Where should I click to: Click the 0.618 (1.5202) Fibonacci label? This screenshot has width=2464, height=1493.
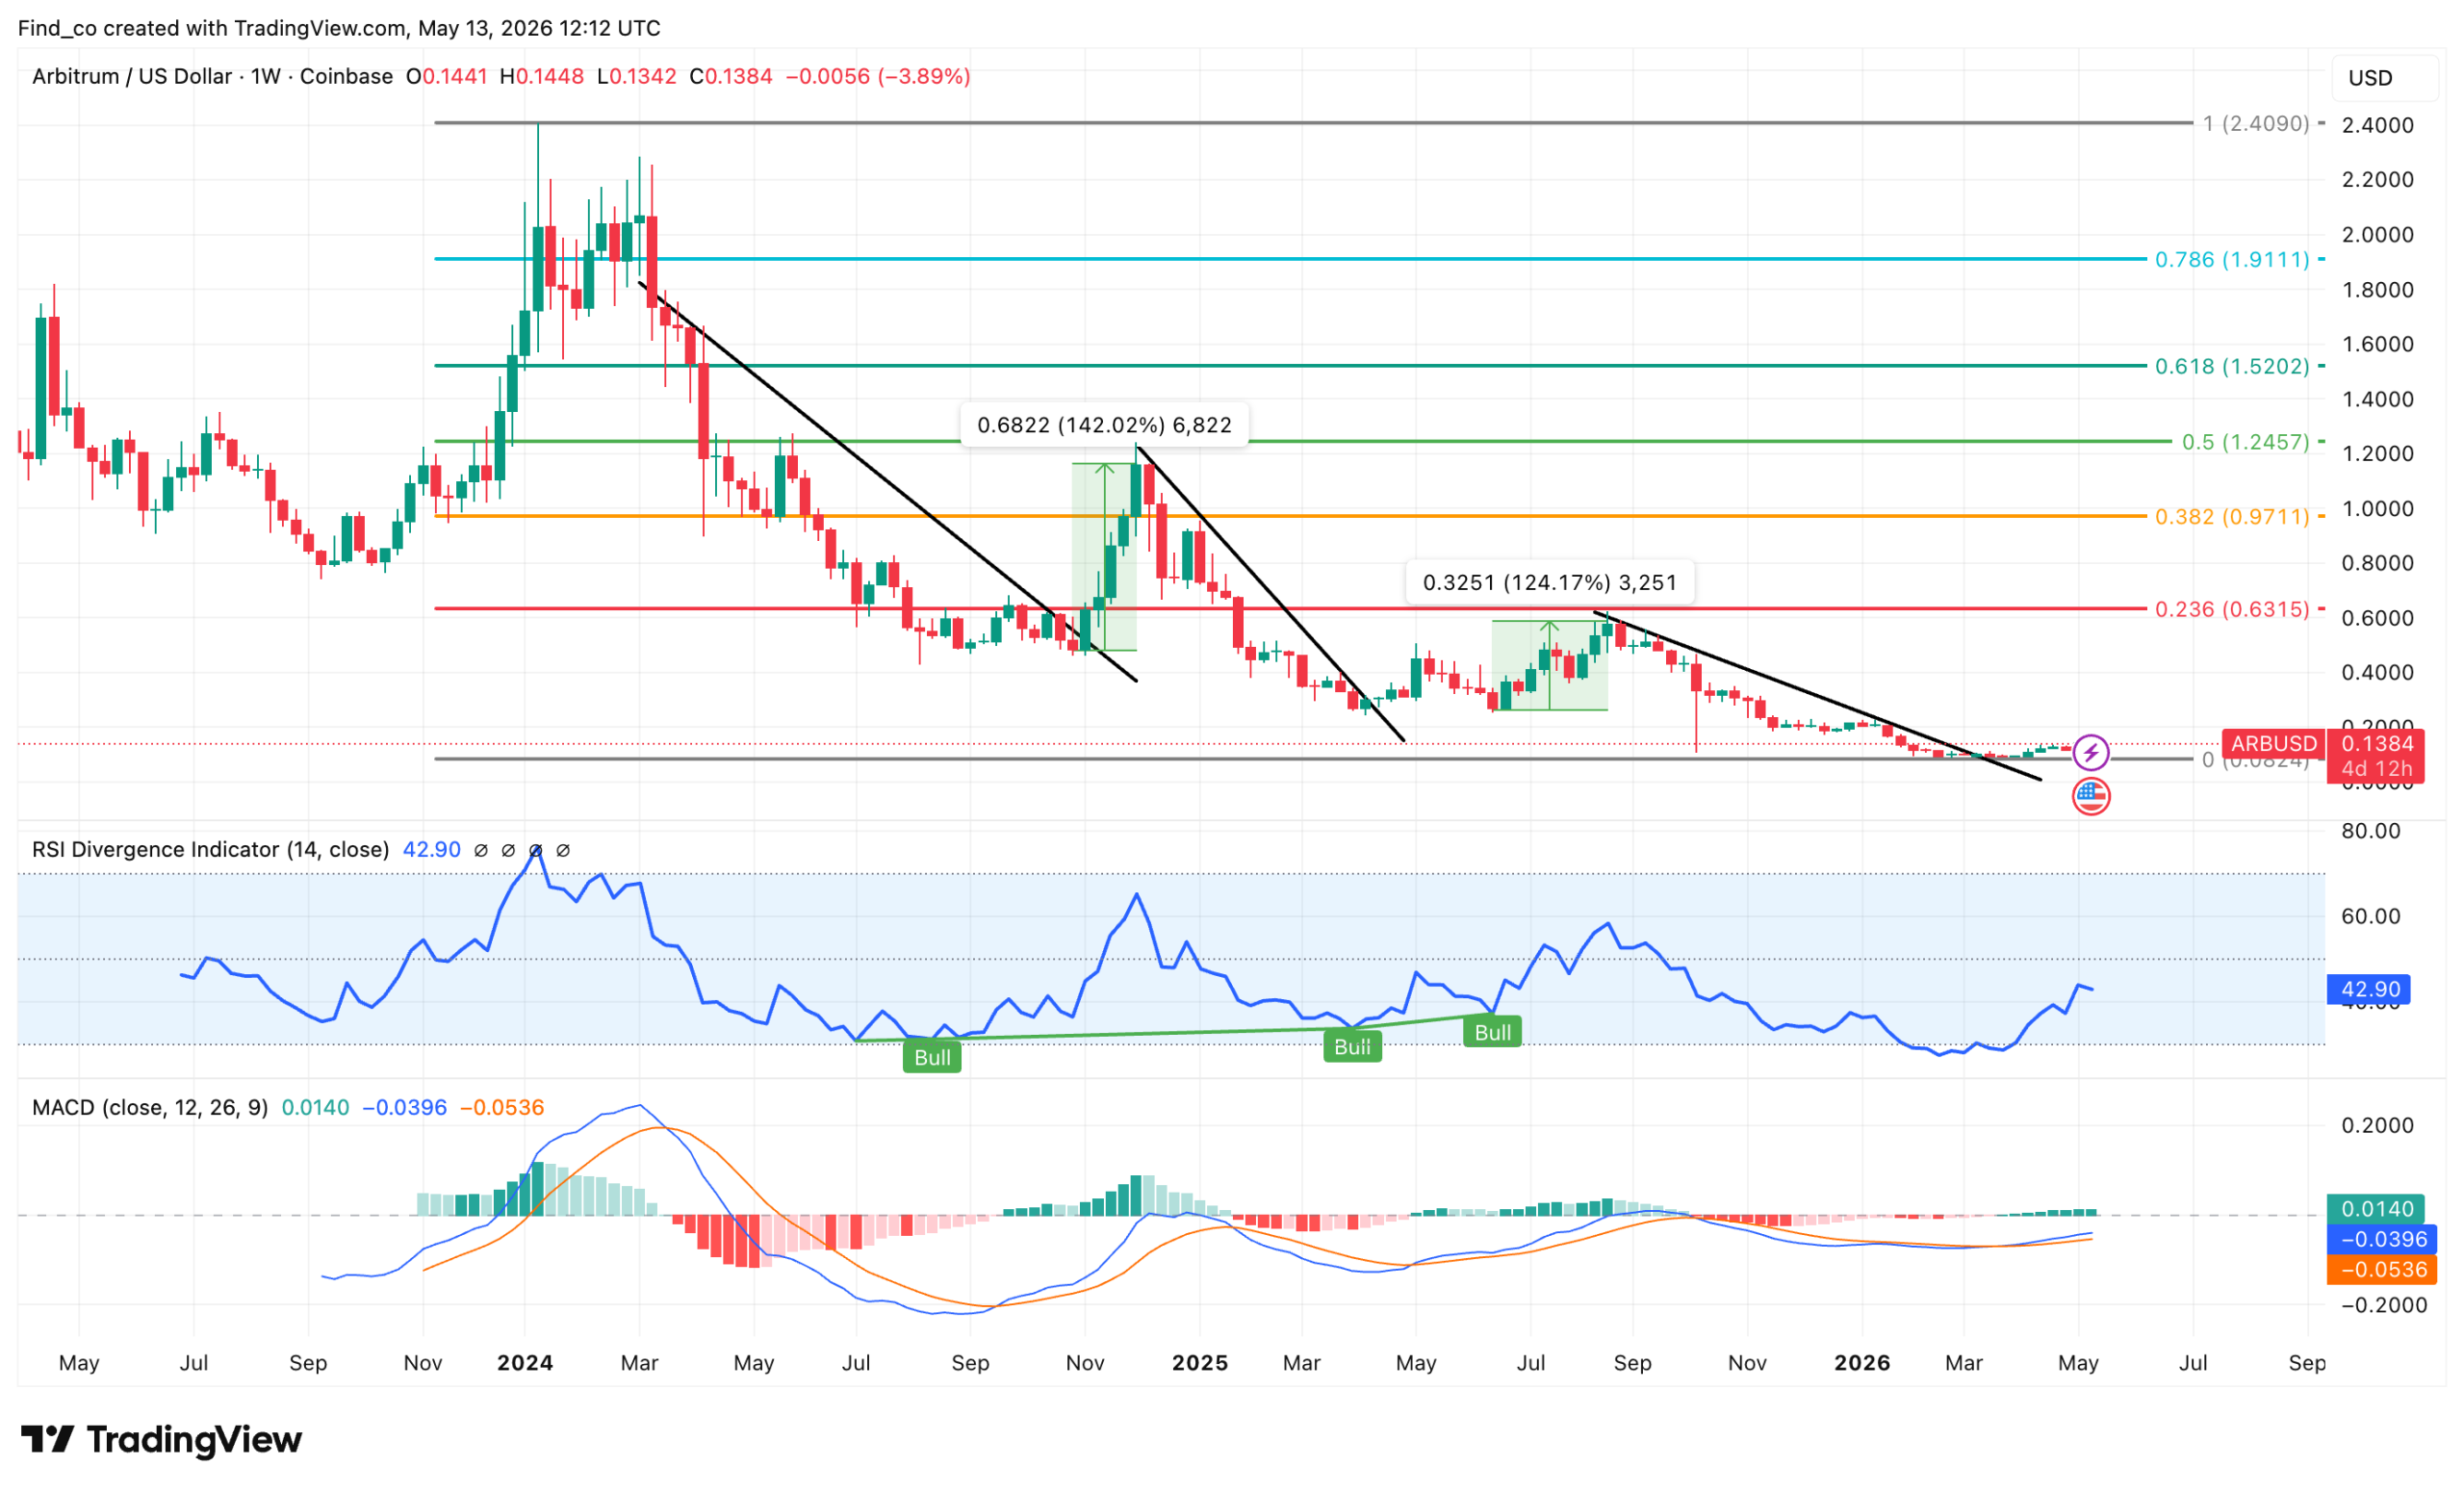2232,366
